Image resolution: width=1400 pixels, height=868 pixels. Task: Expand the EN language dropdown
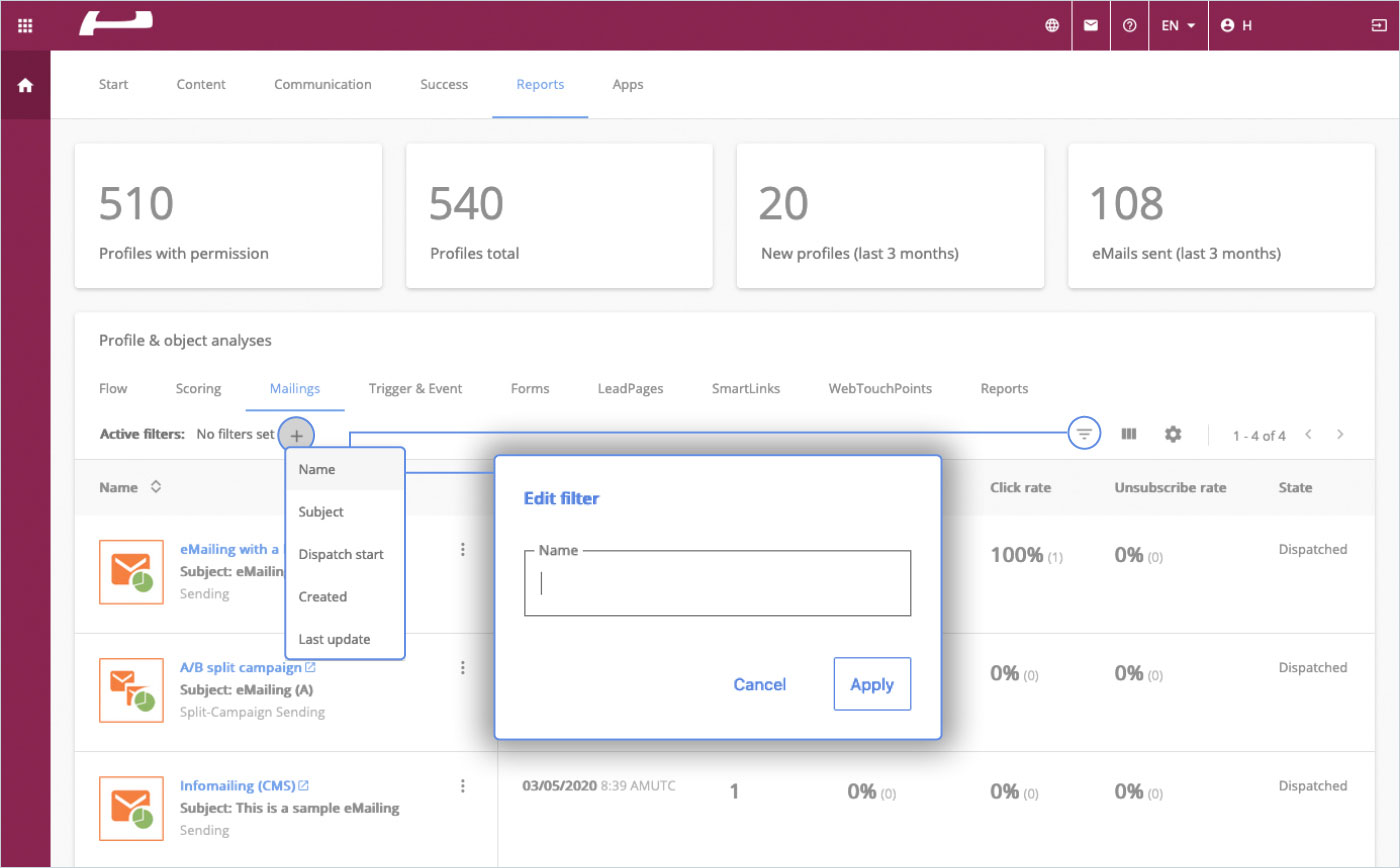point(1178,26)
